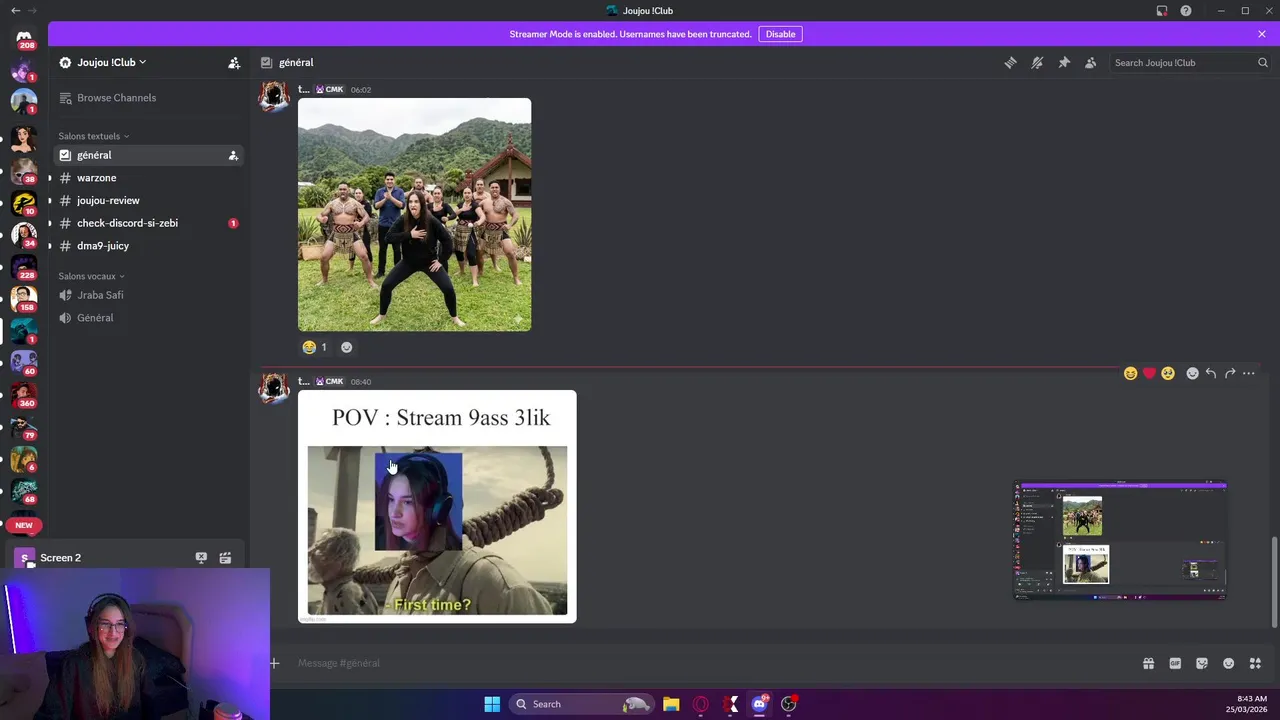Open the server with 208 badge
The height and width of the screenshot is (720, 1280).
tap(24, 37)
